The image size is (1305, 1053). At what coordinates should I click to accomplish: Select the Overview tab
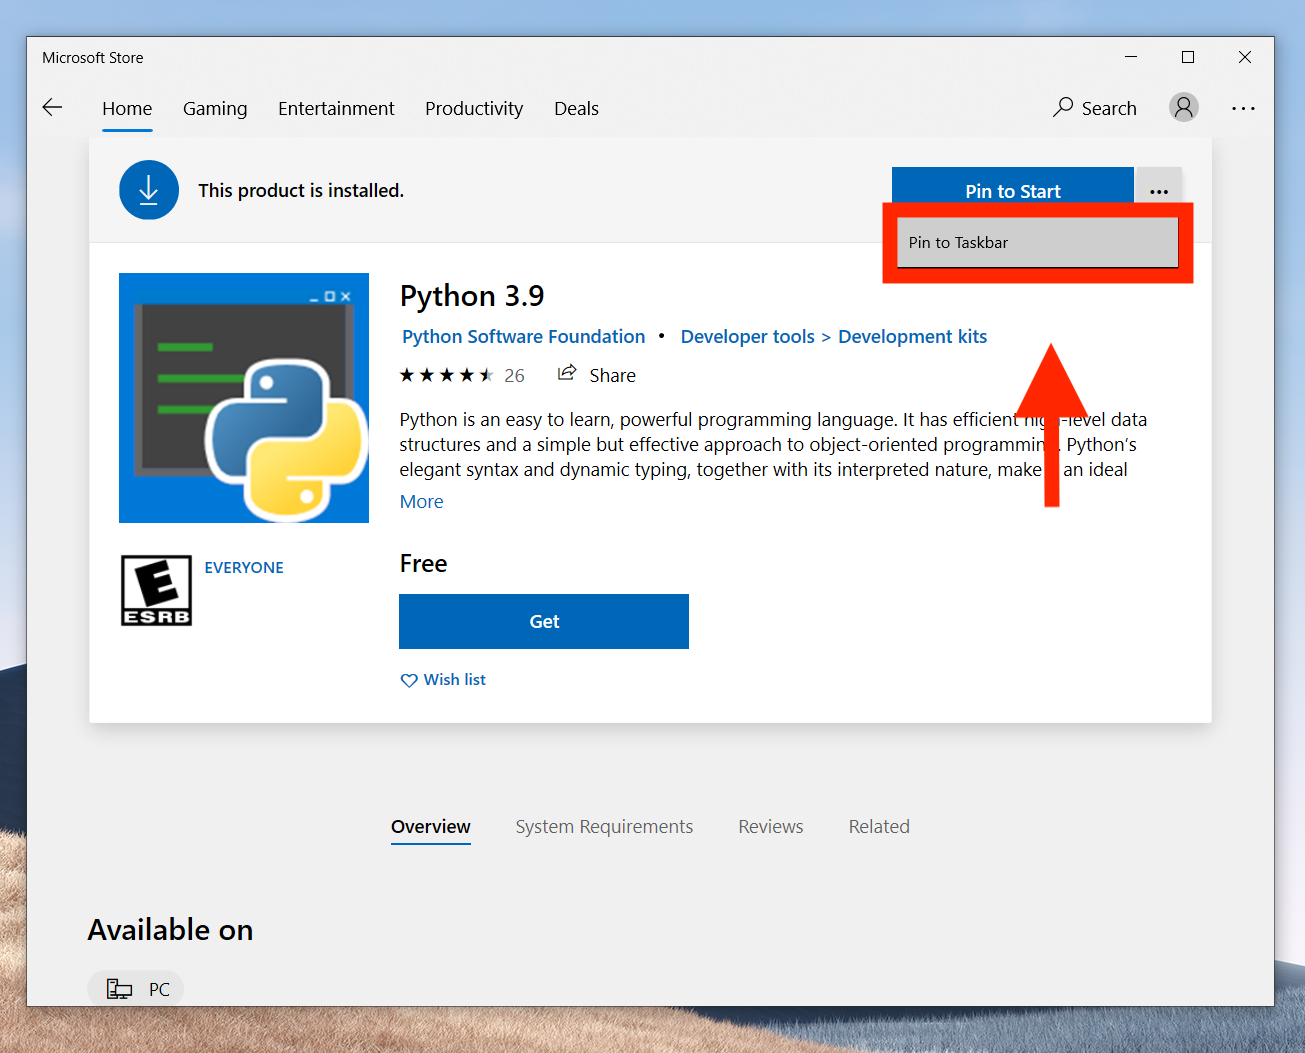click(x=430, y=827)
